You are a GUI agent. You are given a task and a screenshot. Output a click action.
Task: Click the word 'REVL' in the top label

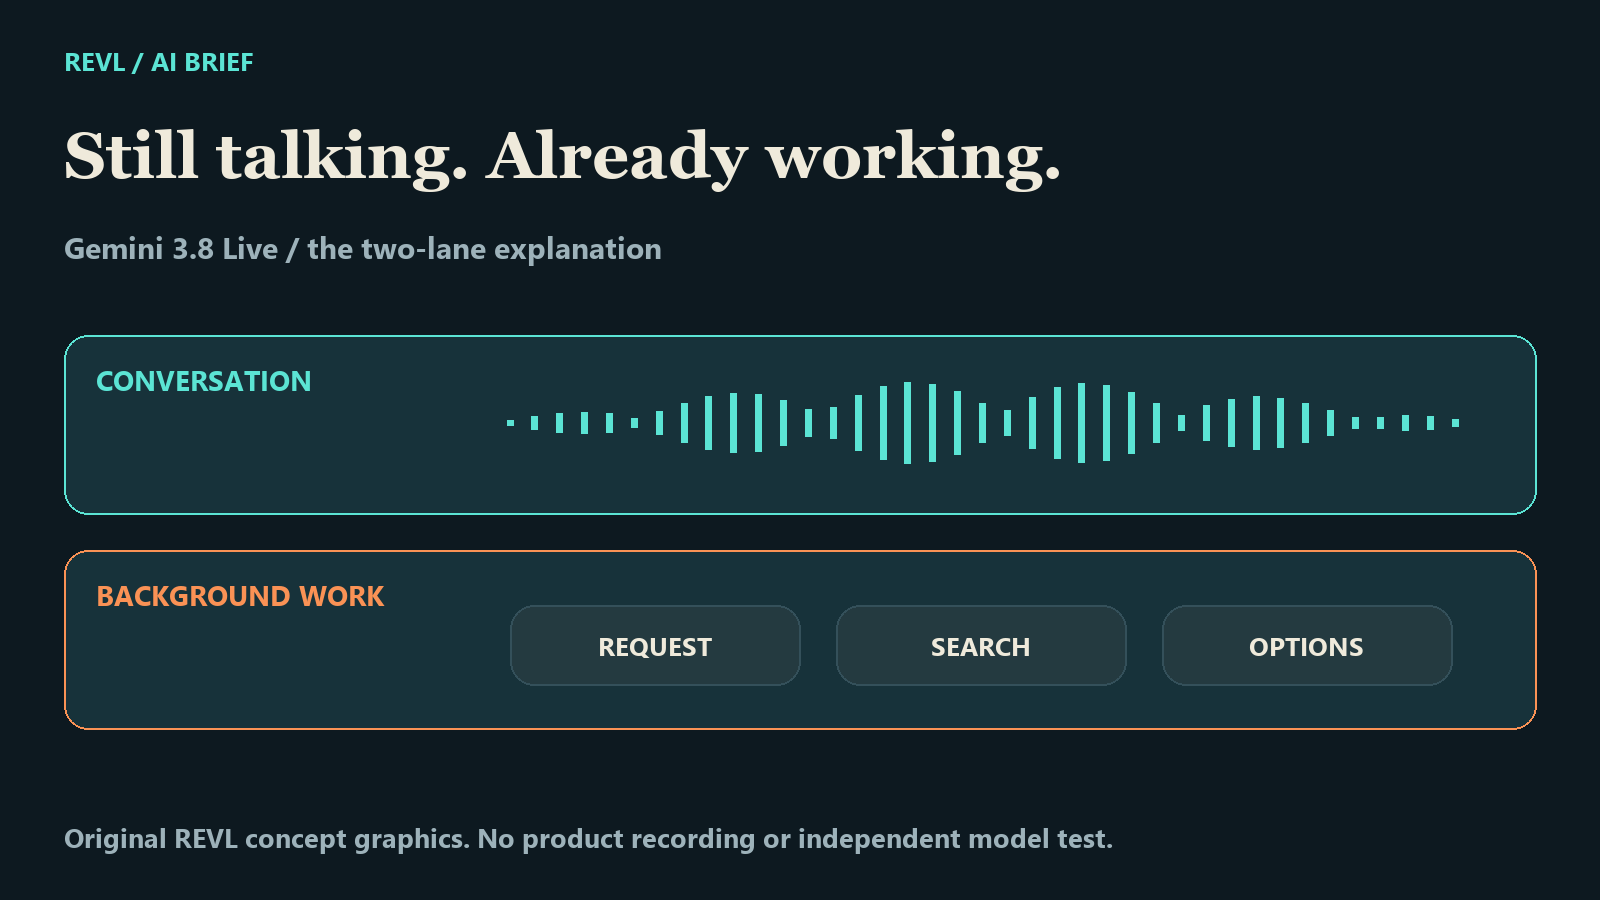(94, 62)
